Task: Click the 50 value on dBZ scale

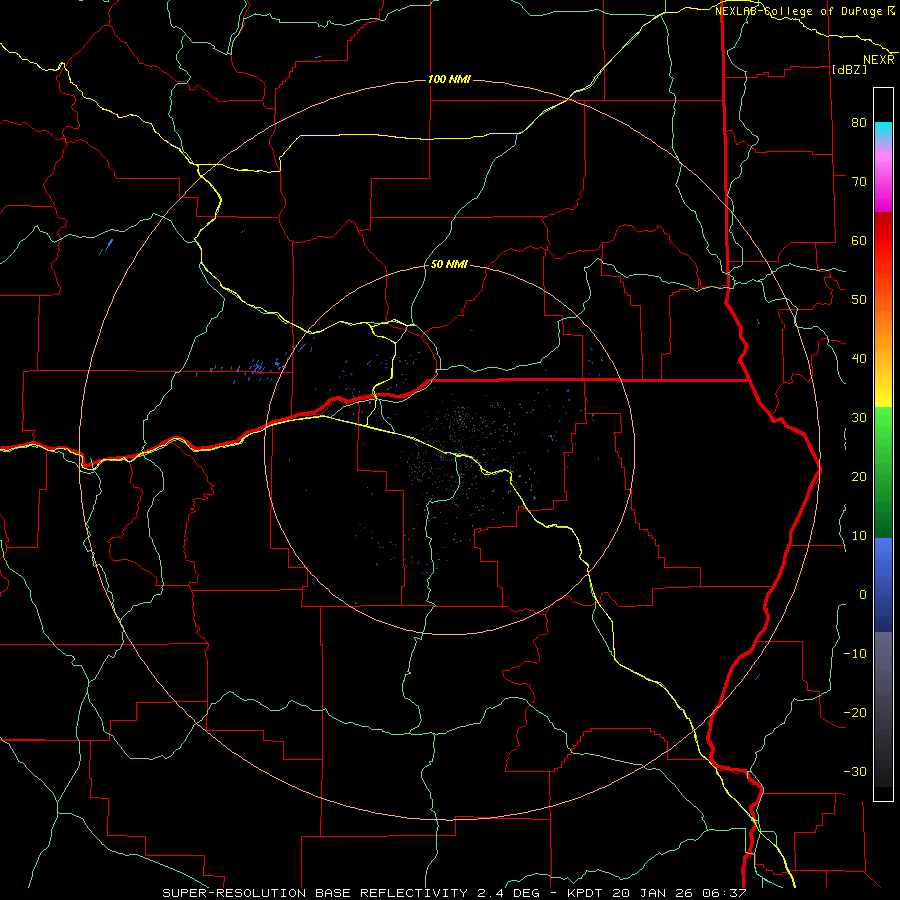Action: (859, 300)
